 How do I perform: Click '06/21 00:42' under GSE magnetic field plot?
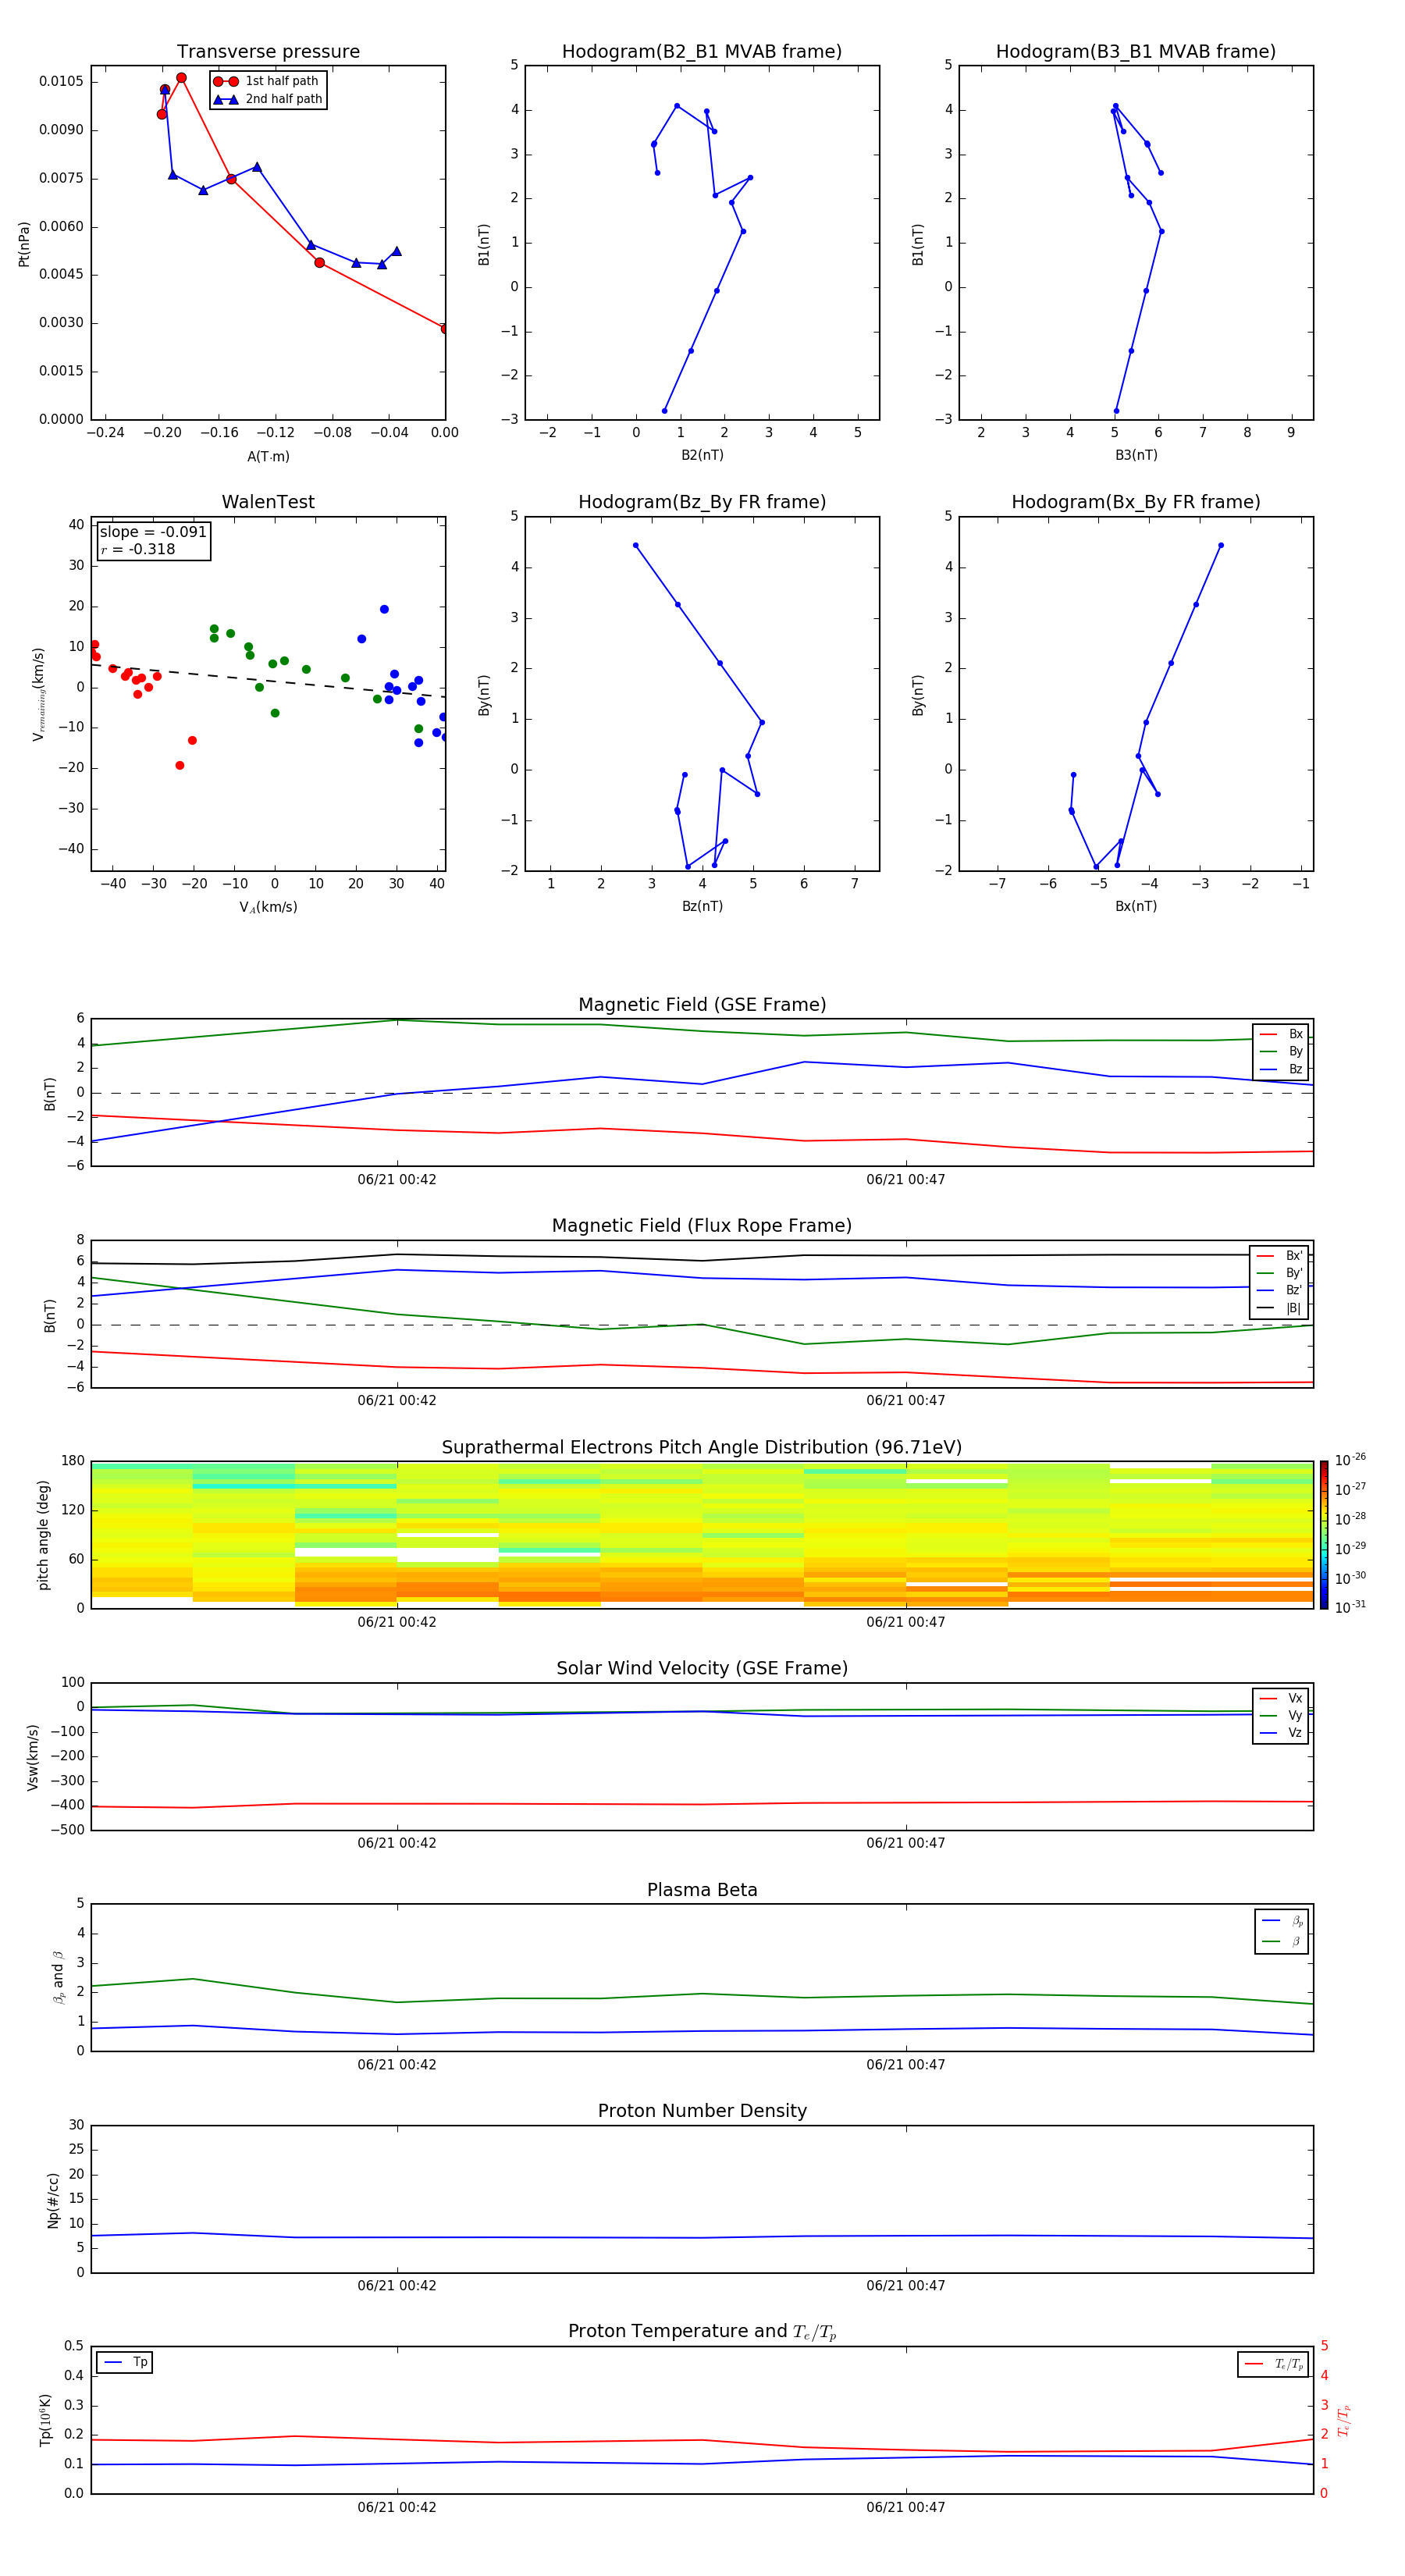click(x=397, y=1179)
